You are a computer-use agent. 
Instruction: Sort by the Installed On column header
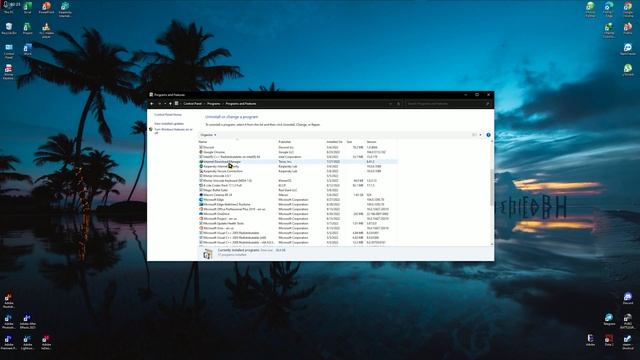[335, 142]
